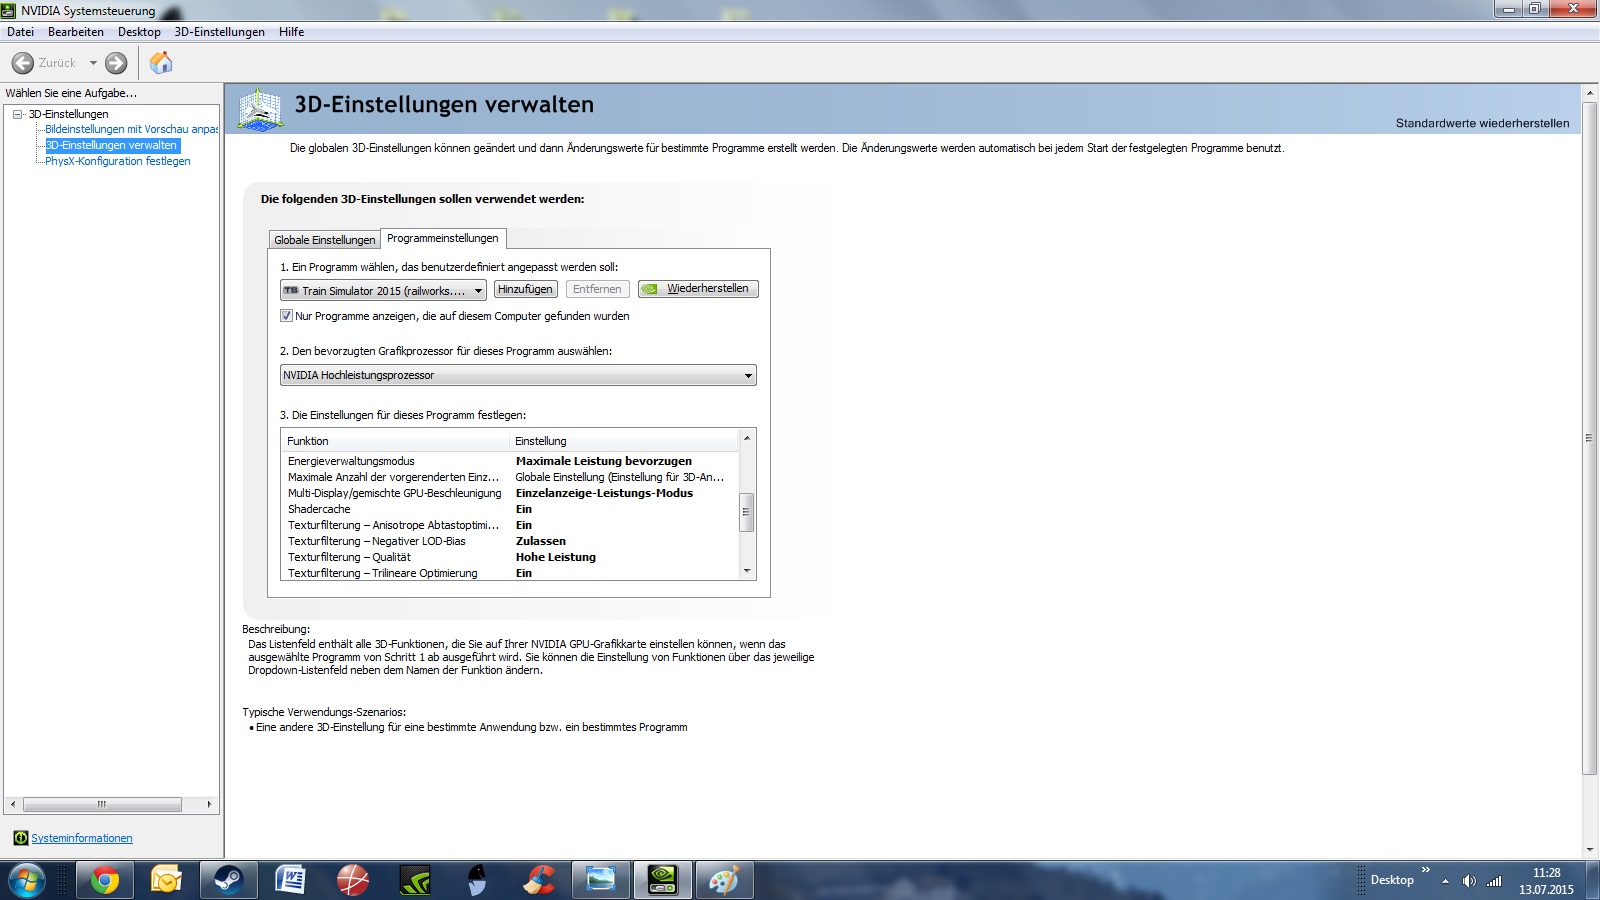Select Texturfilterung – Anisotrope Abtastoptimierung row
This screenshot has width=1600, height=900.
510,525
